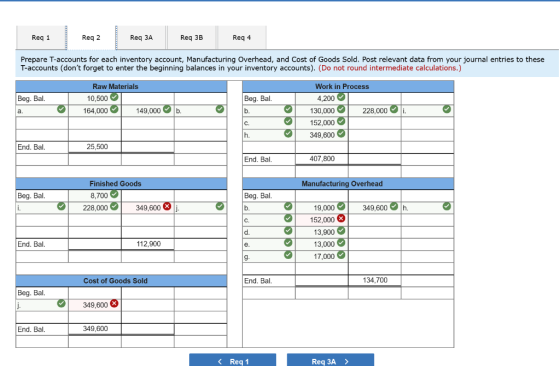Click Finished Goods ending balance 112,900
The height and width of the screenshot is (366, 560).
click(x=148, y=244)
